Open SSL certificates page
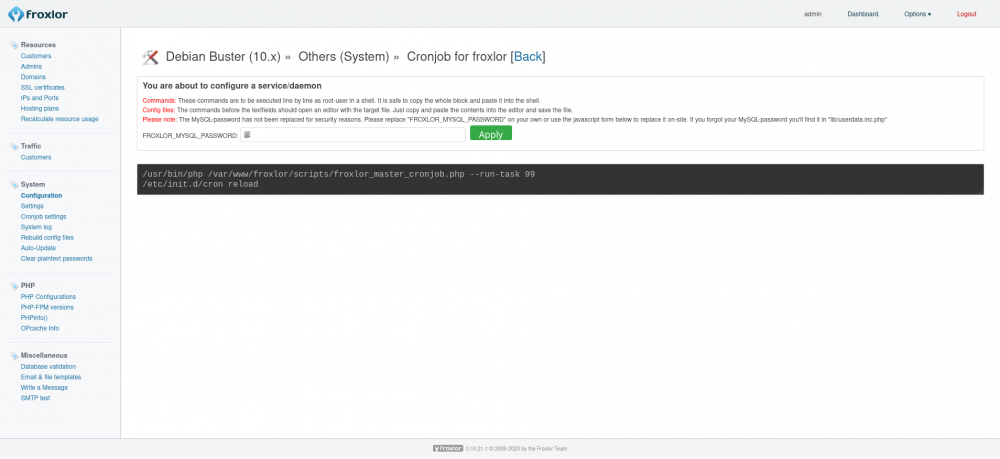This screenshot has width=1000, height=459. pos(42,87)
